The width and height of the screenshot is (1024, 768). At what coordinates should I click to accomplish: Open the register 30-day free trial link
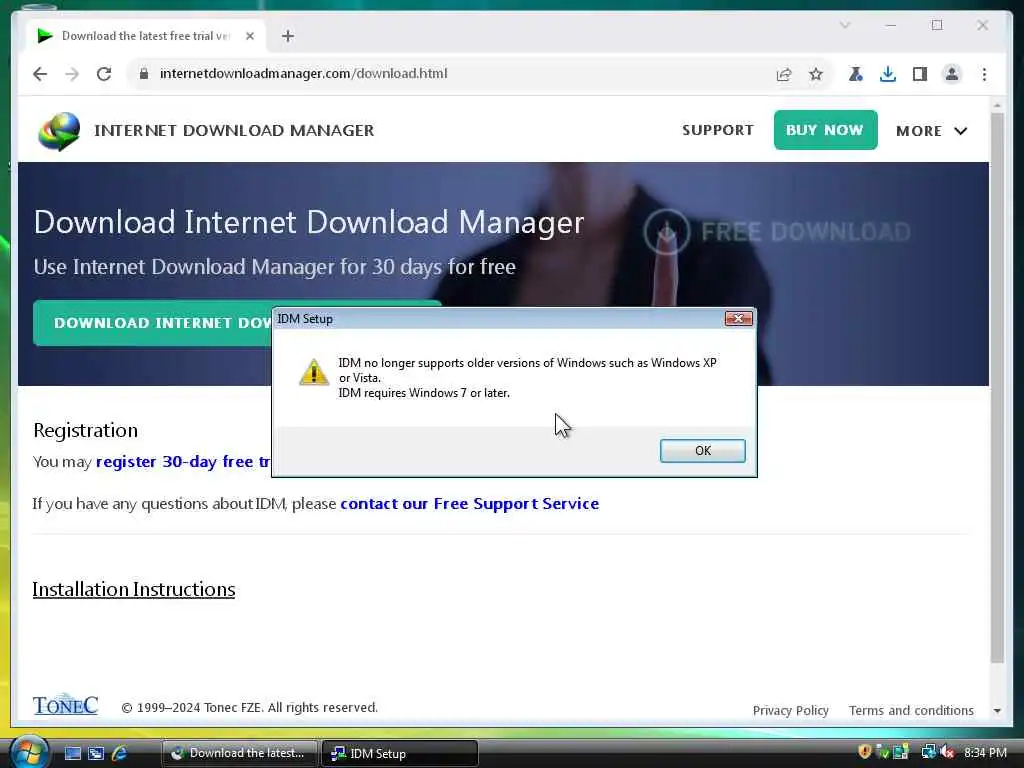pos(184,462)
